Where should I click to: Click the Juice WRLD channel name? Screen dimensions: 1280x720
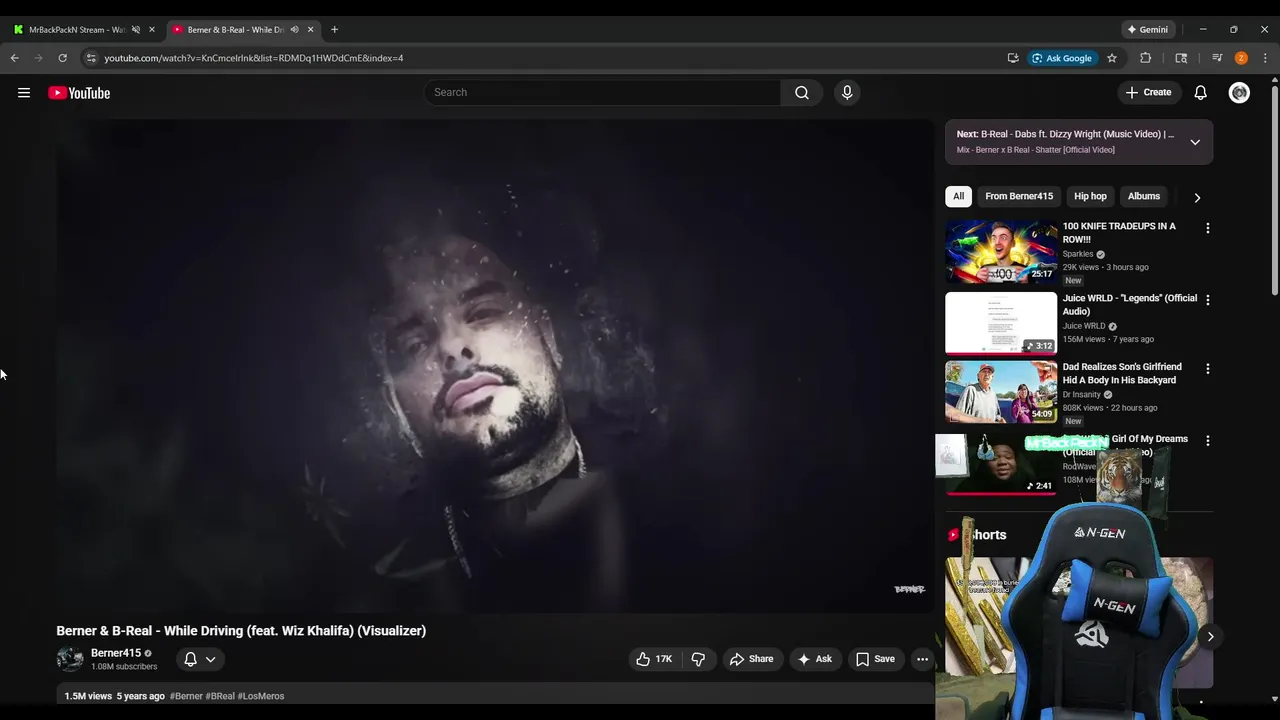(x=1084, y=326)
